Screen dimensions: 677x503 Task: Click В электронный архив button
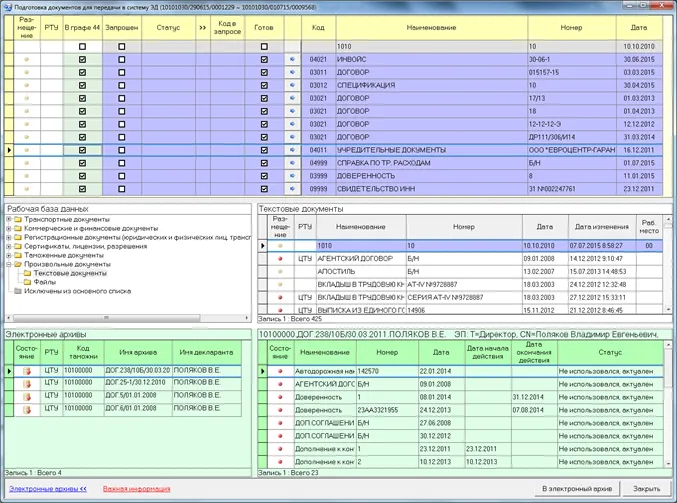577,489
